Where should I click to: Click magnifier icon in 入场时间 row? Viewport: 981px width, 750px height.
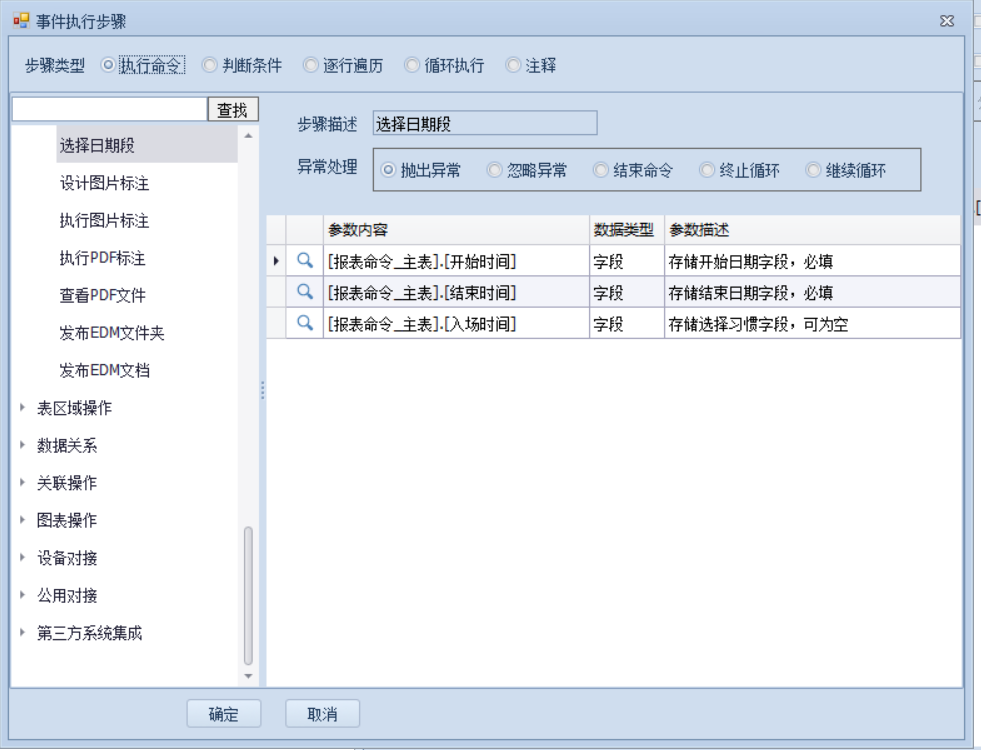tap(305, 323)
